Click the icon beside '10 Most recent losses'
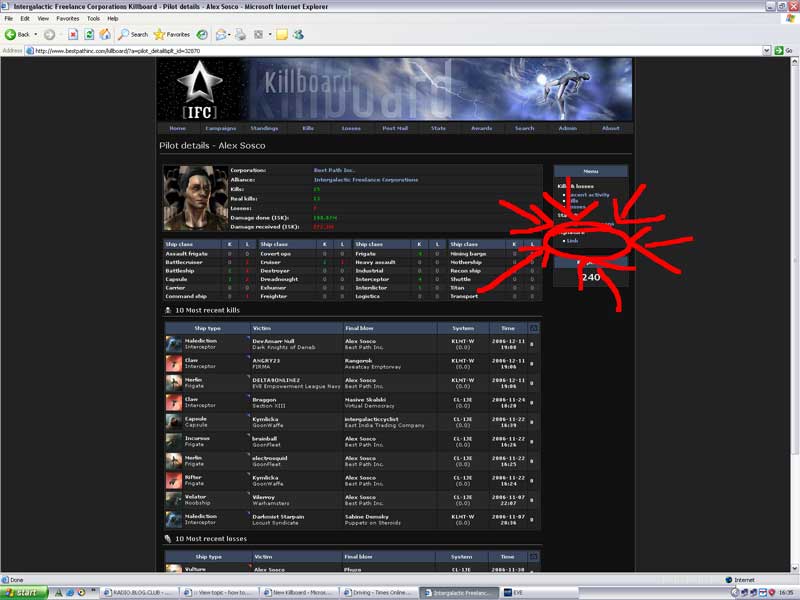The image size is (800, 600). [168, 538]
